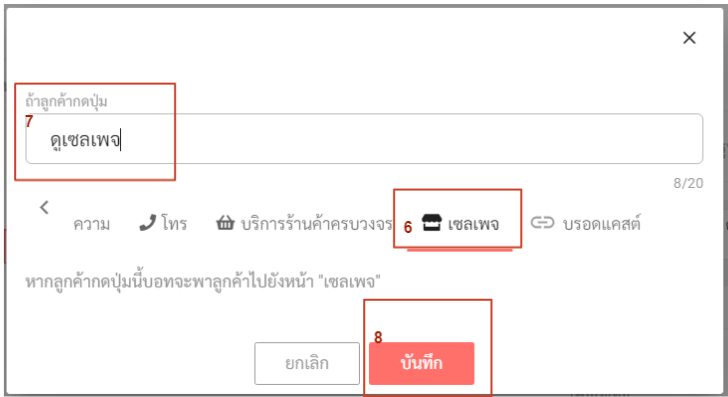Screen dimensions: 728x397
Task: Click the red step number 7 annotation
Action: 29,122
